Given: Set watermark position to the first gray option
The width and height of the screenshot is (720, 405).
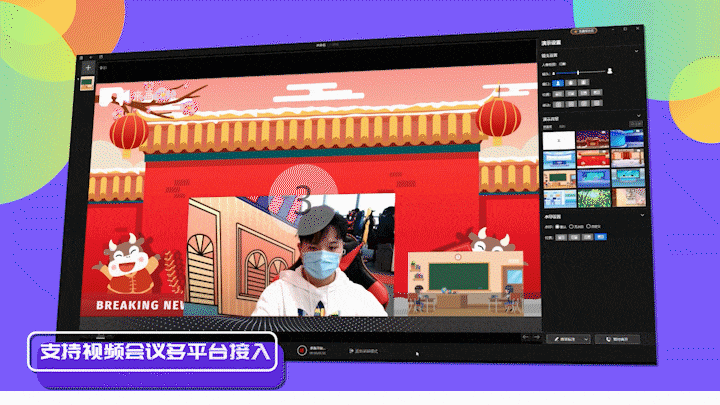Looking at the screenshot, I should pyautogui.click(x=561, y=237).
